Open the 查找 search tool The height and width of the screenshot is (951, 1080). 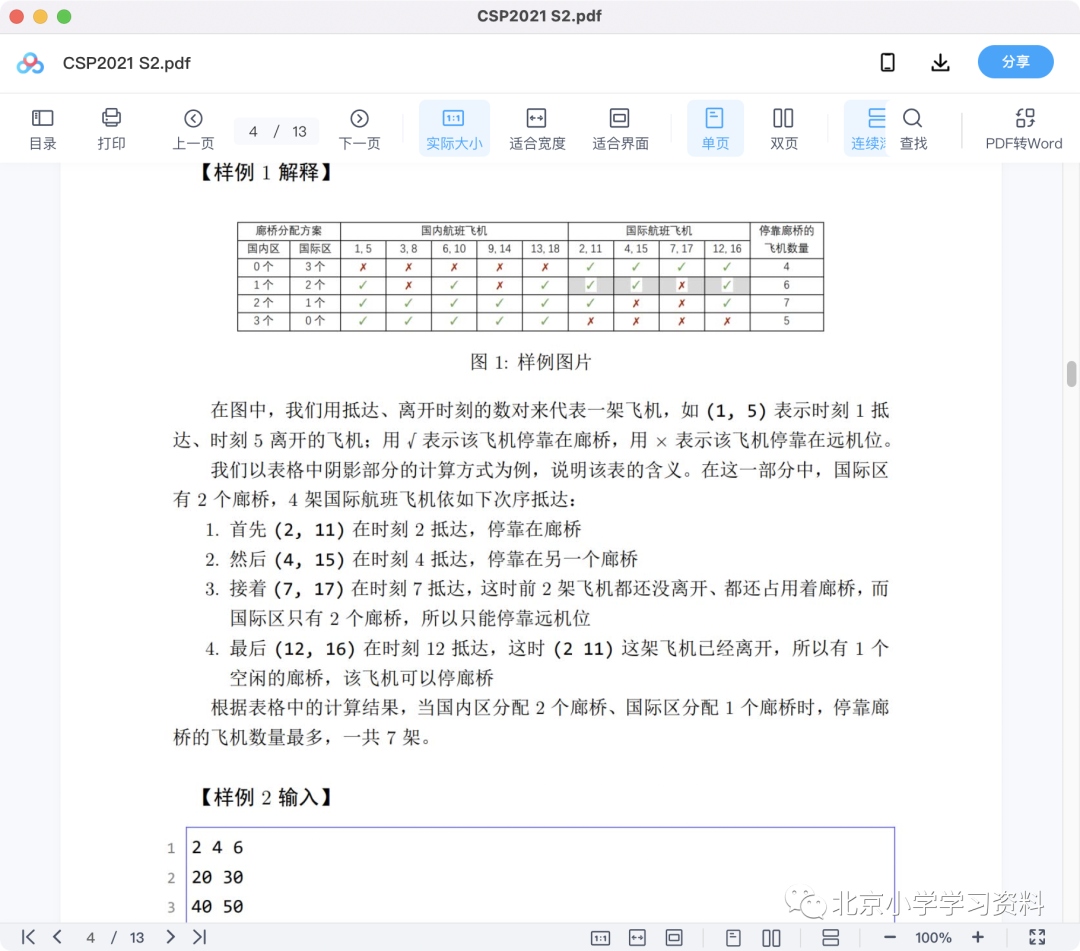913,129
